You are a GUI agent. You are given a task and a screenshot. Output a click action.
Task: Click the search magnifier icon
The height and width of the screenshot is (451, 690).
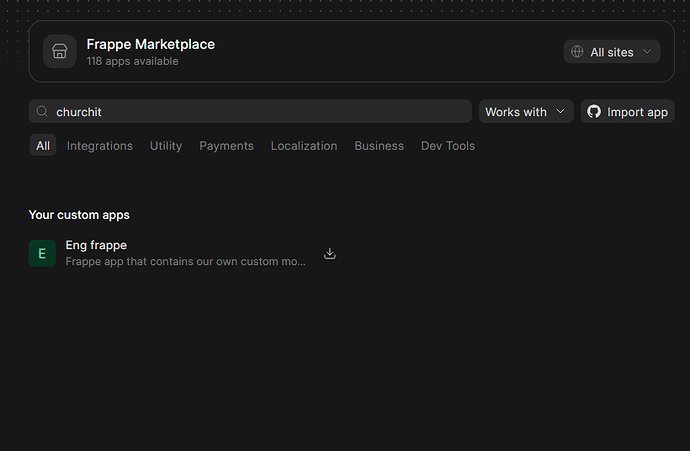(42, 111)
